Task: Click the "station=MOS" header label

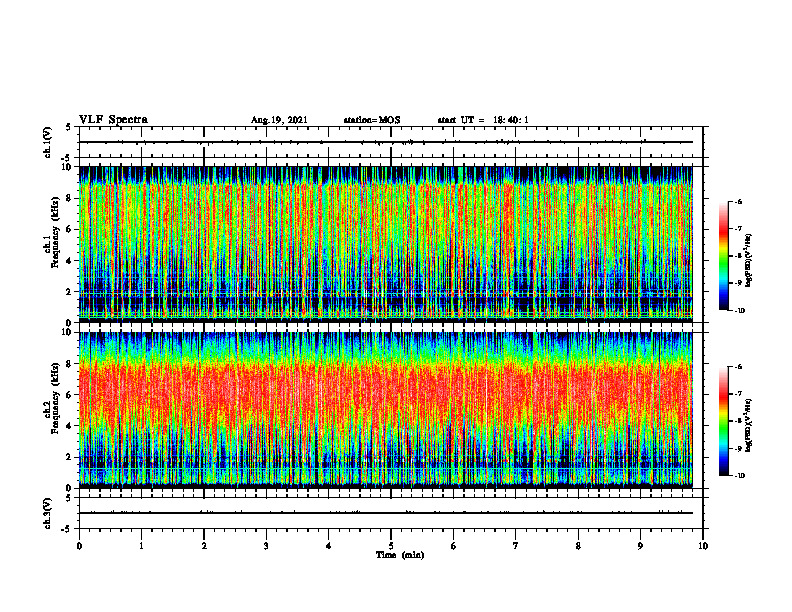Action: click(x=372, y=120)
